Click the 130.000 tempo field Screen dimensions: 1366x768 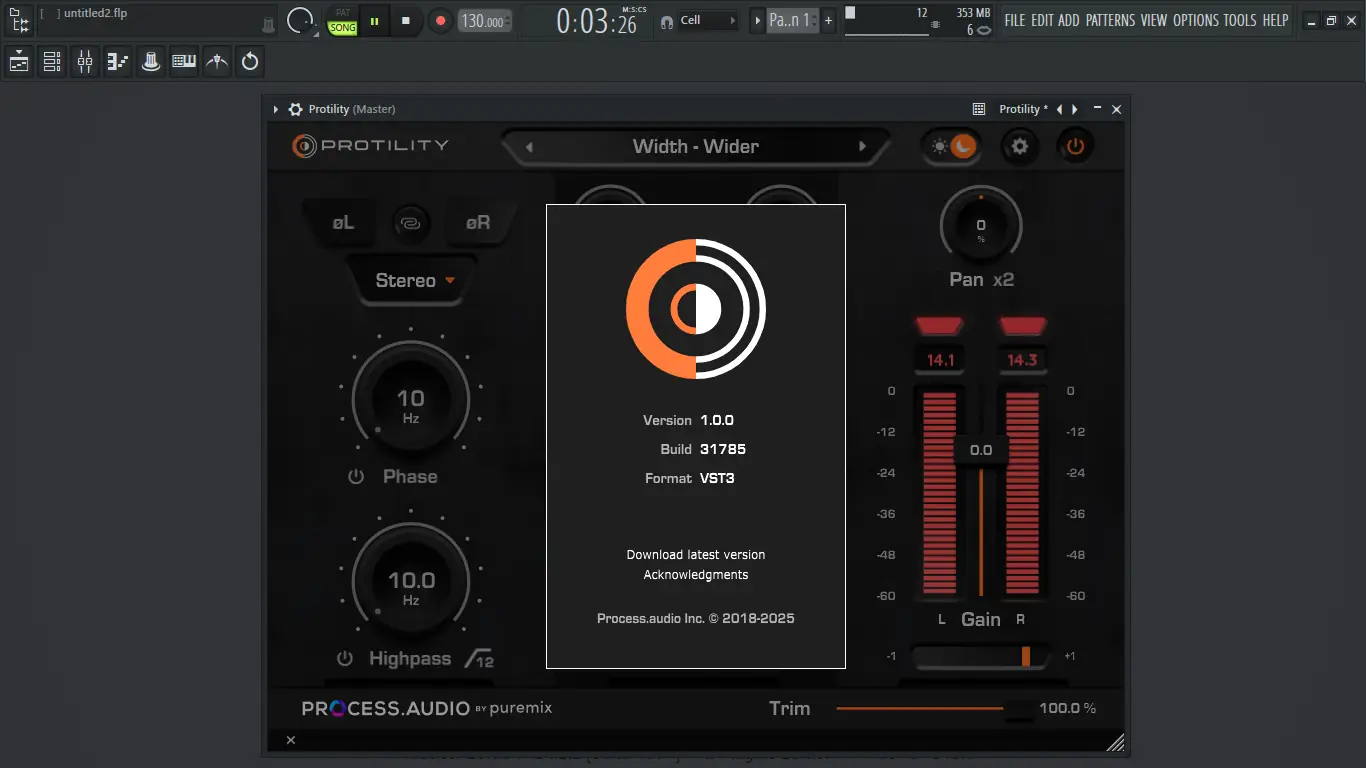(x=485, y=21)
